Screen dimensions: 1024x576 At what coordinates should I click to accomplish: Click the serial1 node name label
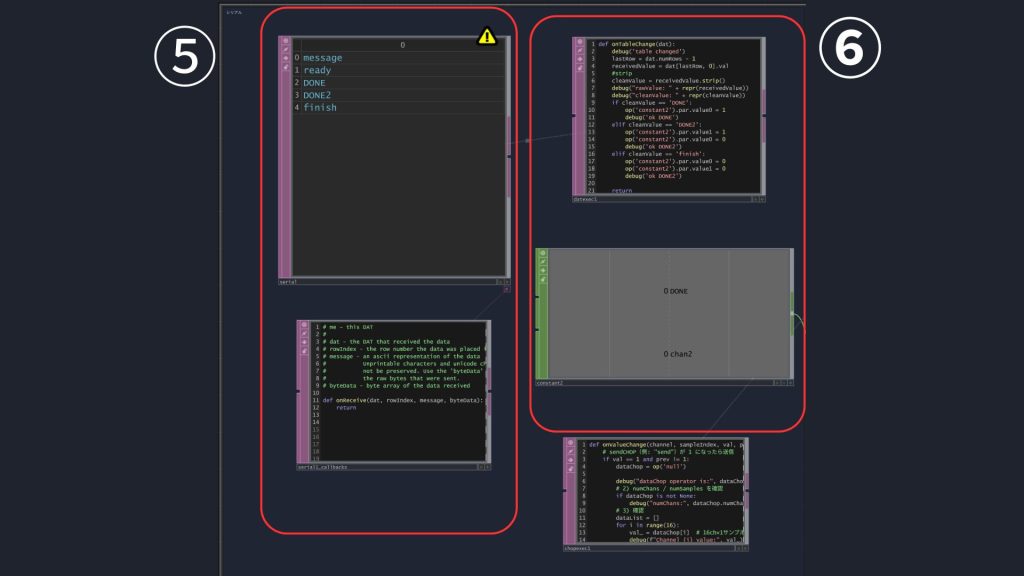pos(288,283)
